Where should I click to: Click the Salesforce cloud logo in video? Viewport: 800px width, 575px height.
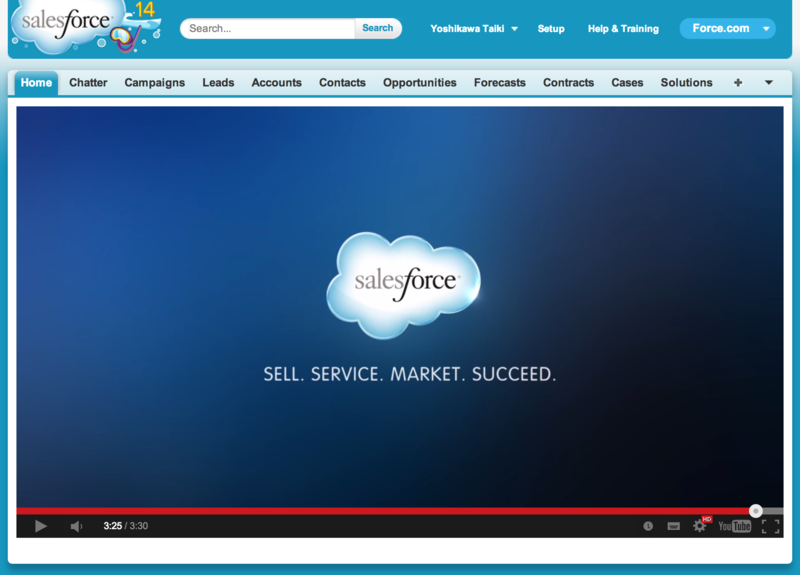point(403,285)
